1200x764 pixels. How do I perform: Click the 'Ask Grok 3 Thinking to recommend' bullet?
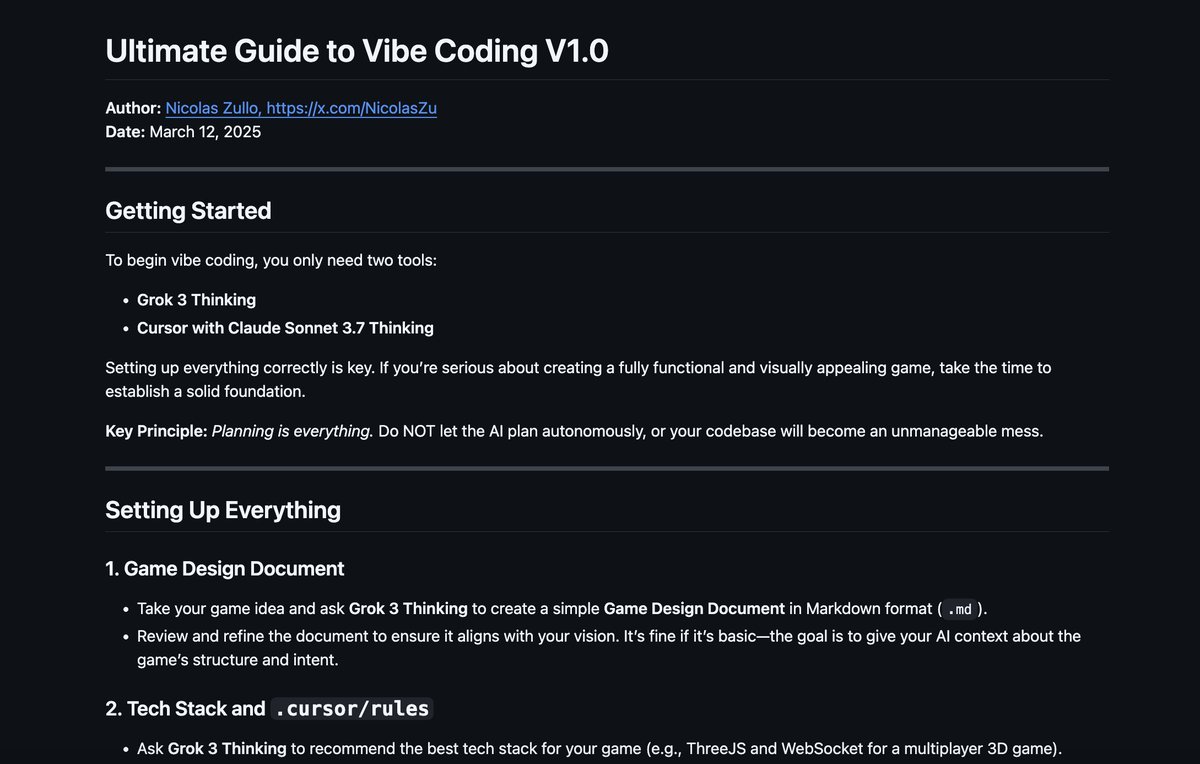click(x=600, y=749)
